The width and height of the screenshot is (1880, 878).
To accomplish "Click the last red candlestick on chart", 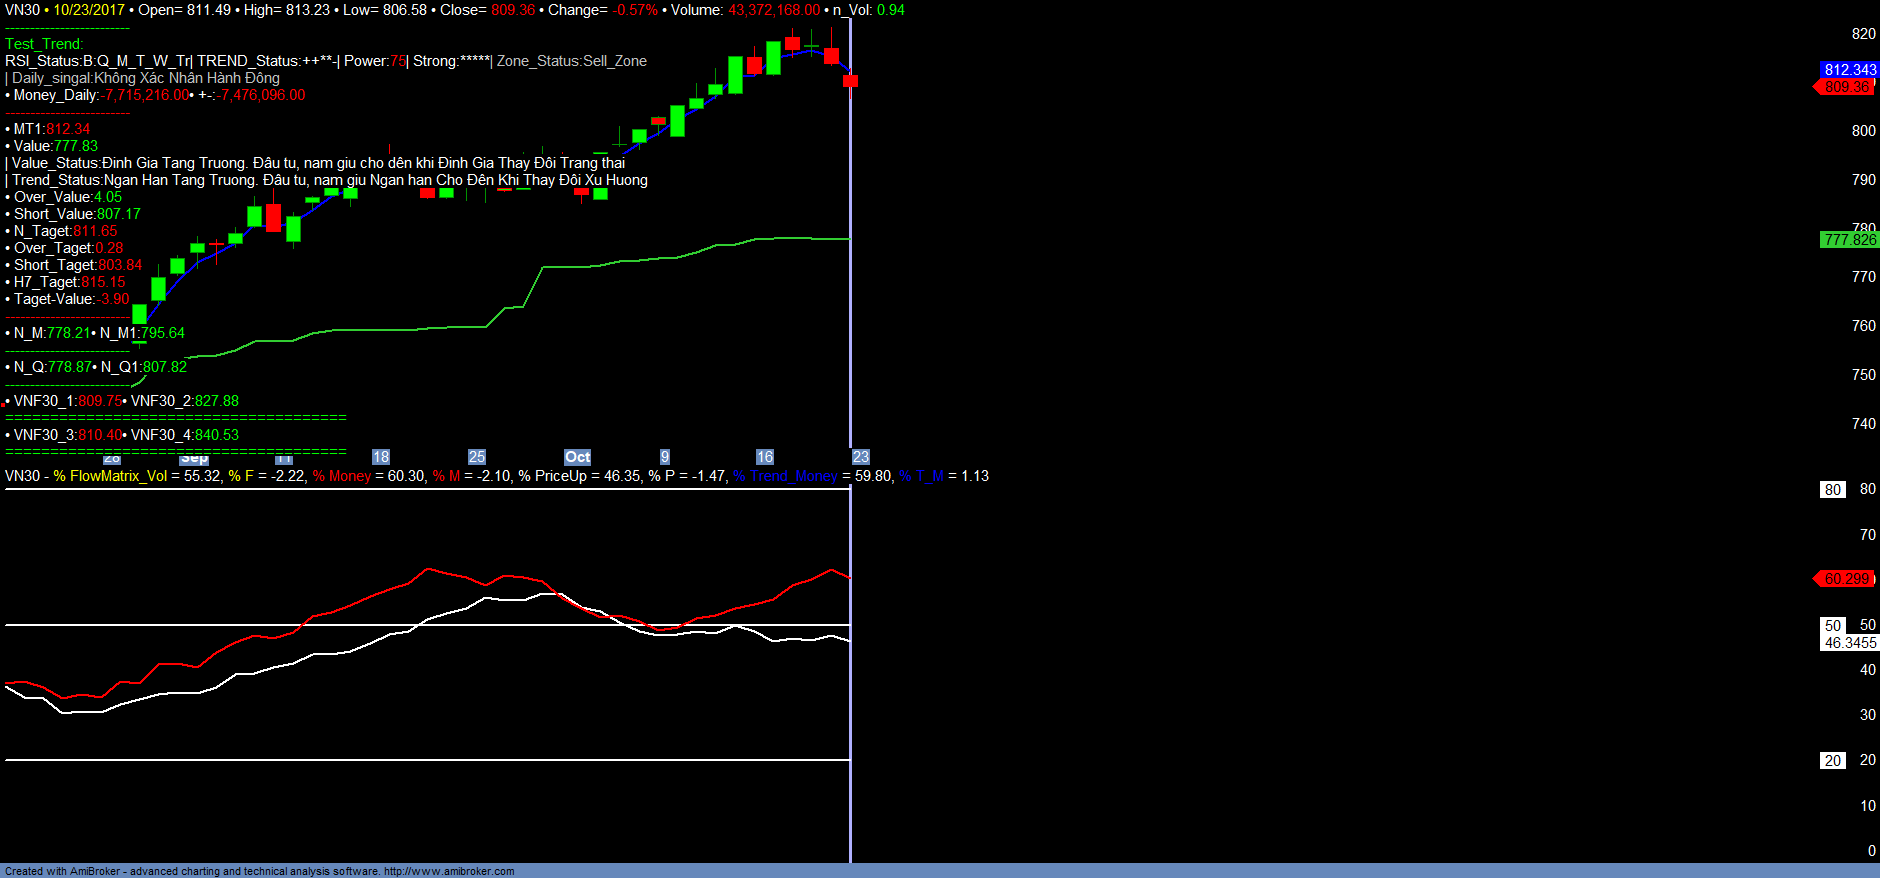I will point(850,81).
